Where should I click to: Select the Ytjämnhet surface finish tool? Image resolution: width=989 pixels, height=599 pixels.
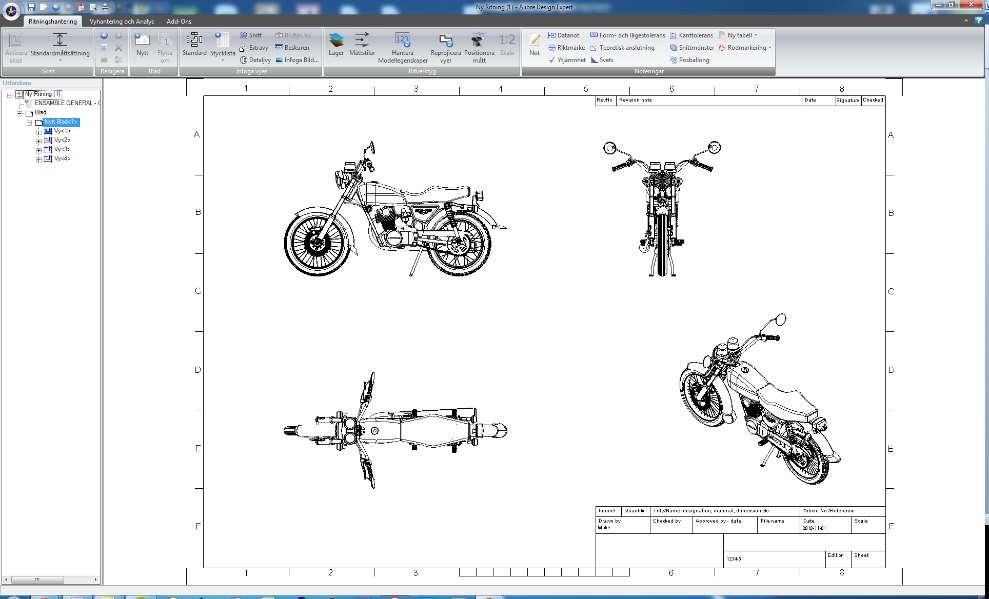[566, 60]
